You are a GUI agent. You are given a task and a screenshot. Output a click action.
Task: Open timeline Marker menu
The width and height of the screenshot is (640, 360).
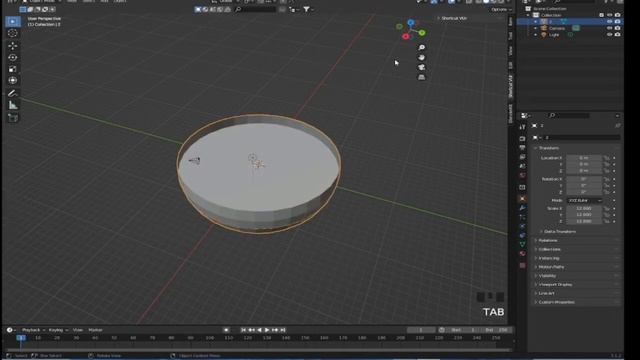(96, 330)
